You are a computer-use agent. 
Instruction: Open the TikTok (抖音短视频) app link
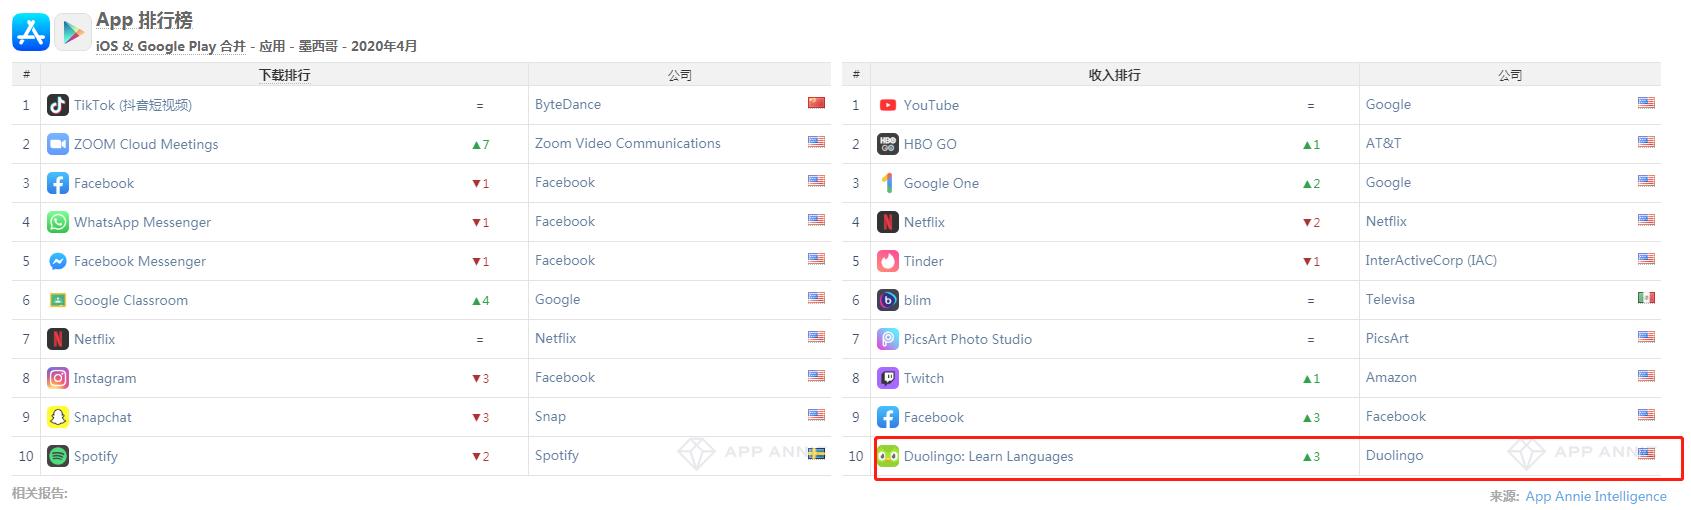(133, 105)
